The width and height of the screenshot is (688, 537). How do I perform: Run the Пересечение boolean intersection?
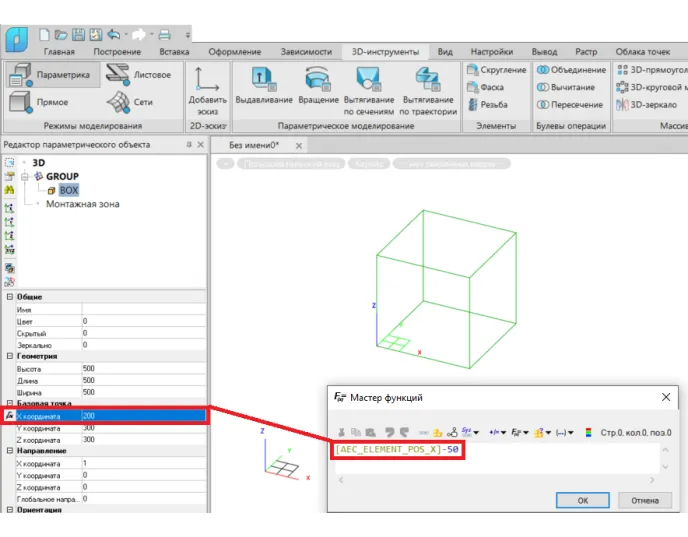pos(570,105)
